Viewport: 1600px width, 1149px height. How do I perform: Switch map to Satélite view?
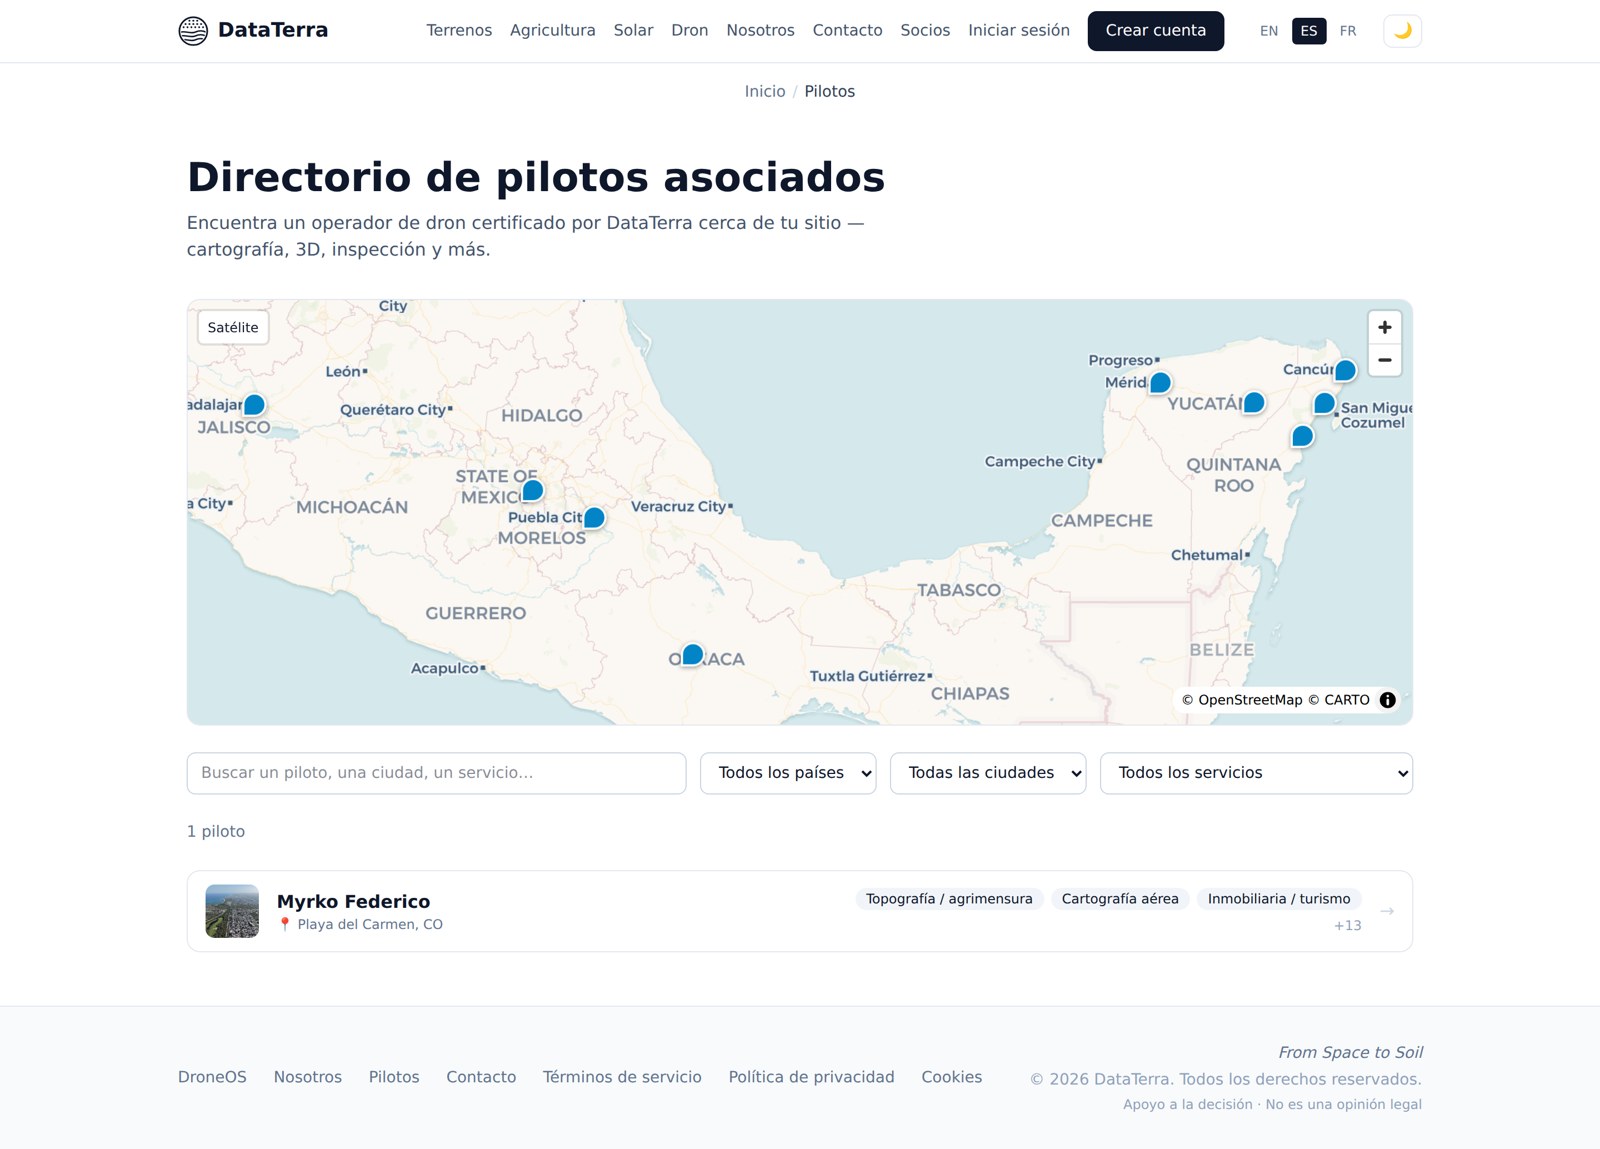[233, 327]
